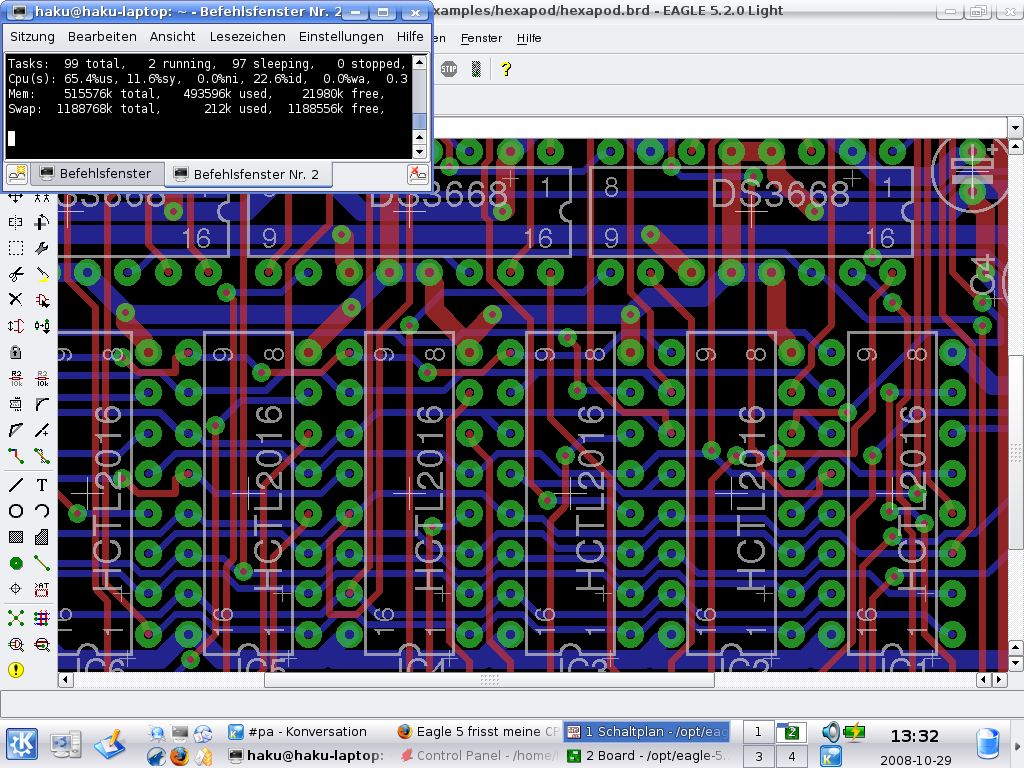
Task: Select the Mirror tool in EAGLE
Action: (16, 223)
